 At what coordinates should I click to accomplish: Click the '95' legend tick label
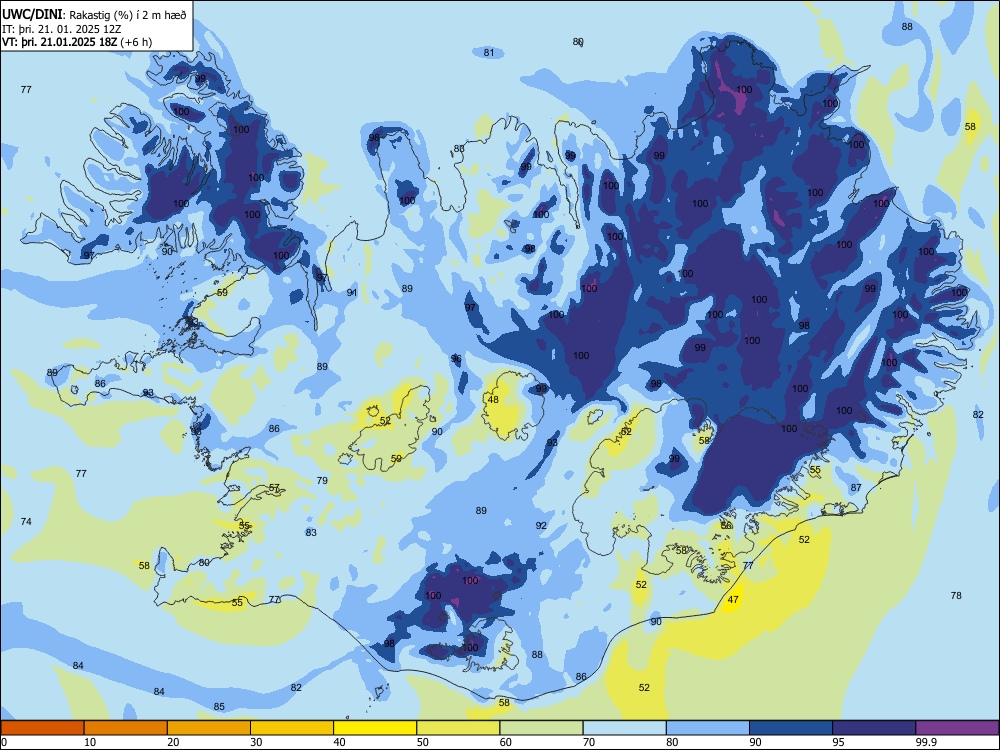[x=838, y=742]
